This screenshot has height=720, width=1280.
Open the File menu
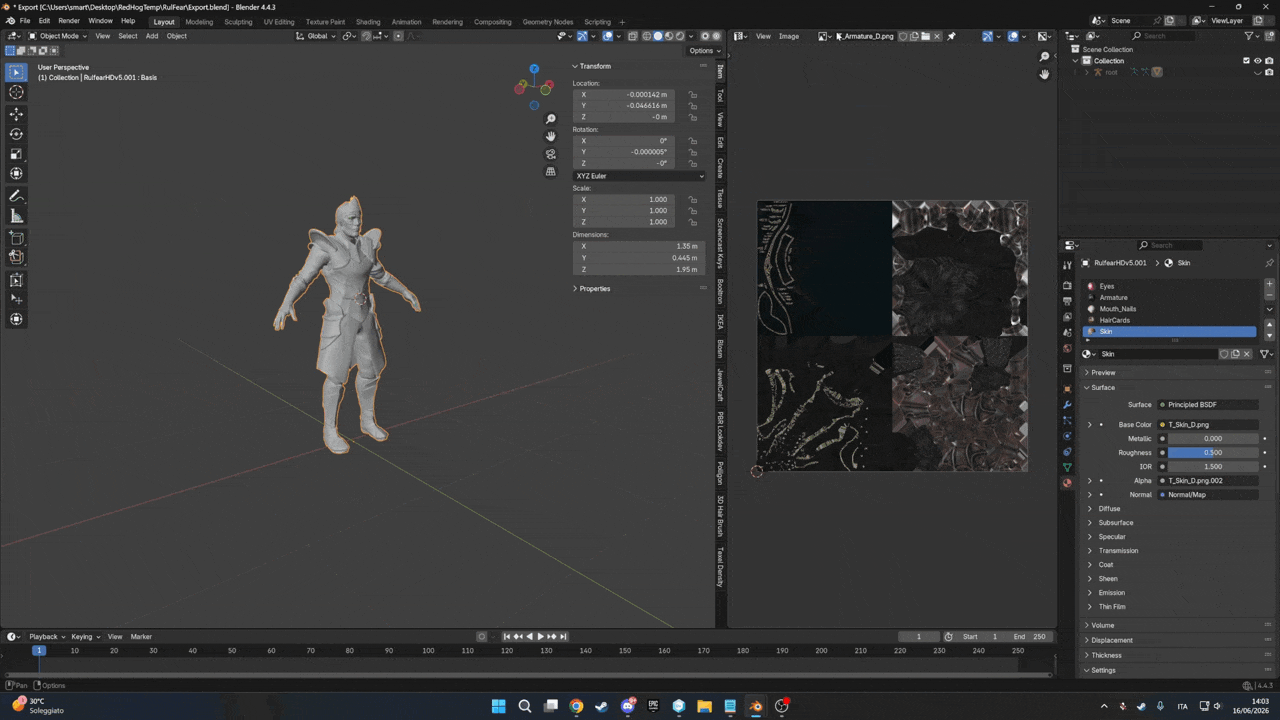pyautogui.click(x=24, y=21)
